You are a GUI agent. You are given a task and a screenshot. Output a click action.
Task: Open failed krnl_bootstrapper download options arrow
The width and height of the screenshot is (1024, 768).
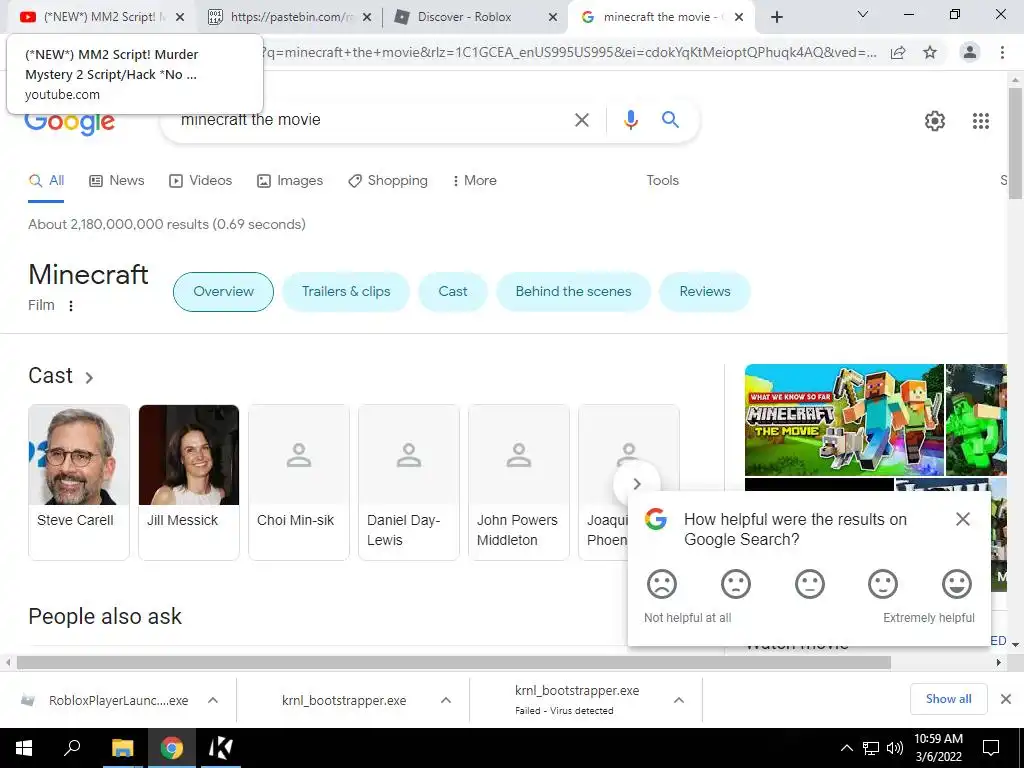(x=679, y=700)
